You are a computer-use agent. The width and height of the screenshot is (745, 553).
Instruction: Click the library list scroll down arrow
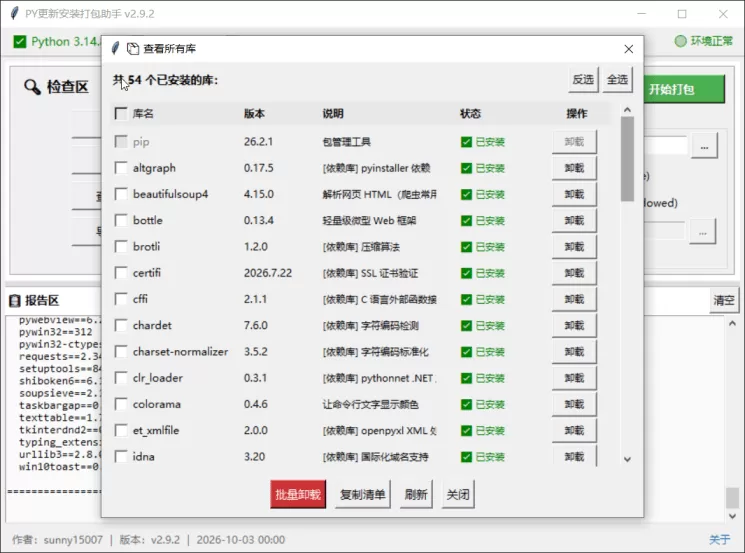[627, 459]
